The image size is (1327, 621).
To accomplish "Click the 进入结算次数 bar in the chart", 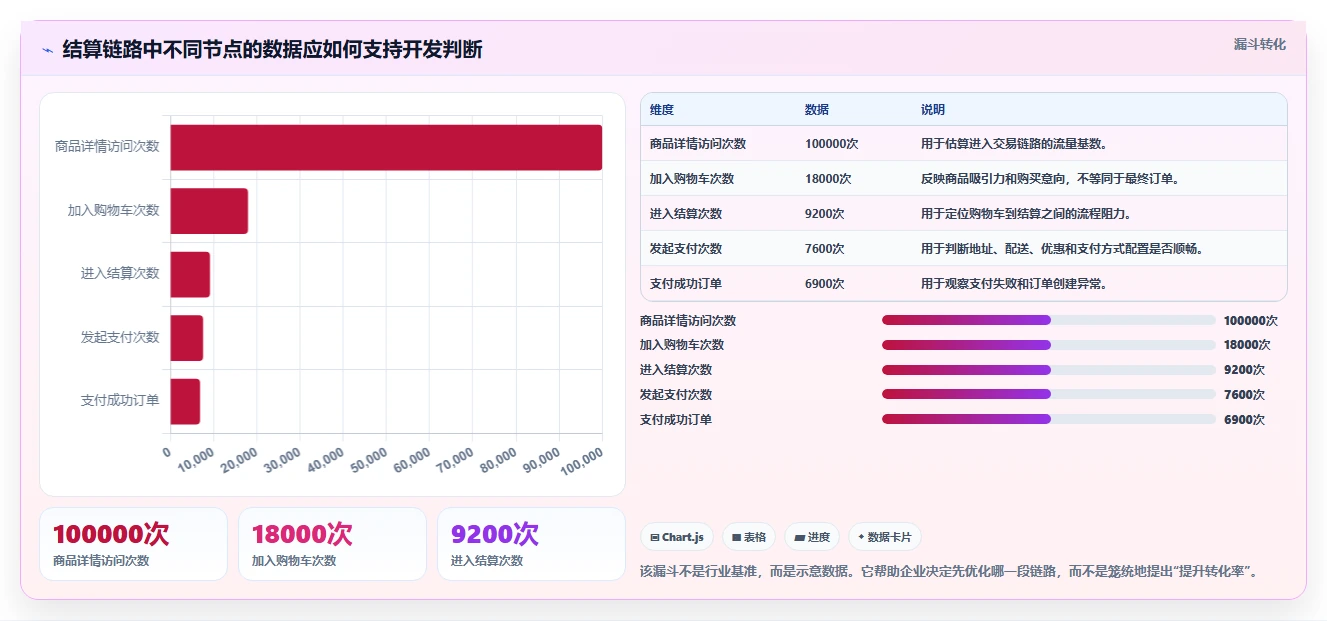I will [x=190, y=274].
